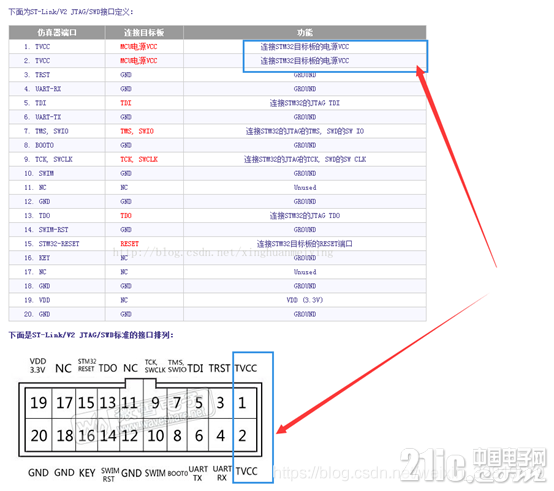Click the '连接STM32的JTAG TDO' function cell

pos(305,215)
